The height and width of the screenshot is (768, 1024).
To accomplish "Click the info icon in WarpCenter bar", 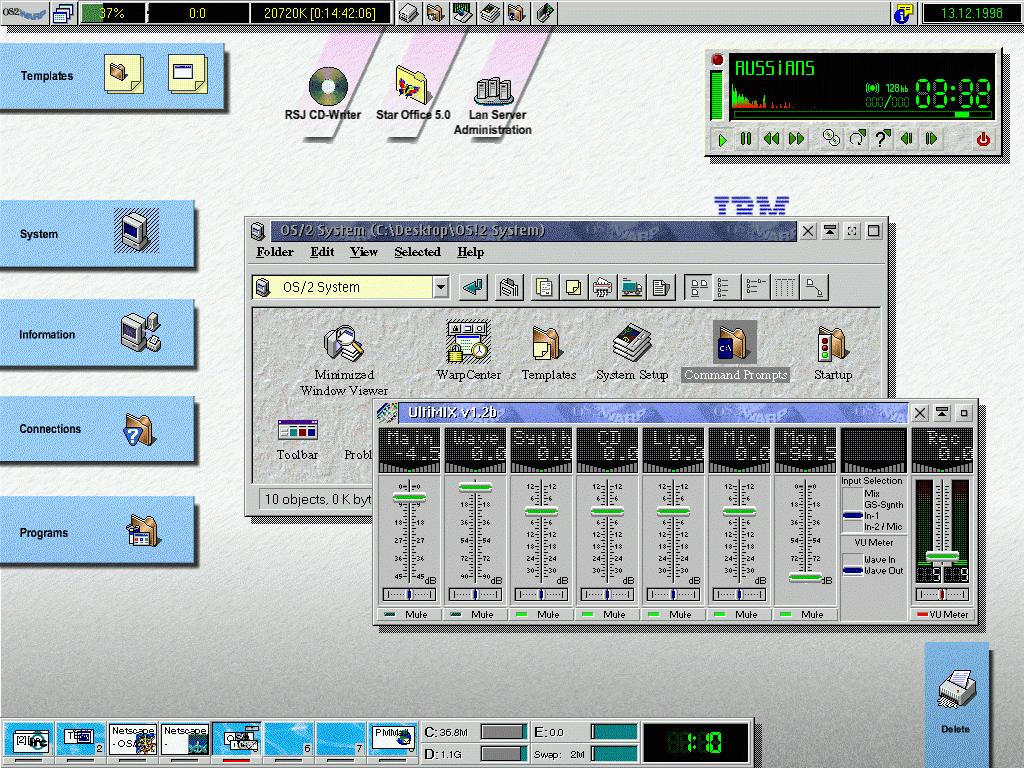I will pyautogui.click(x=903, y=13).
